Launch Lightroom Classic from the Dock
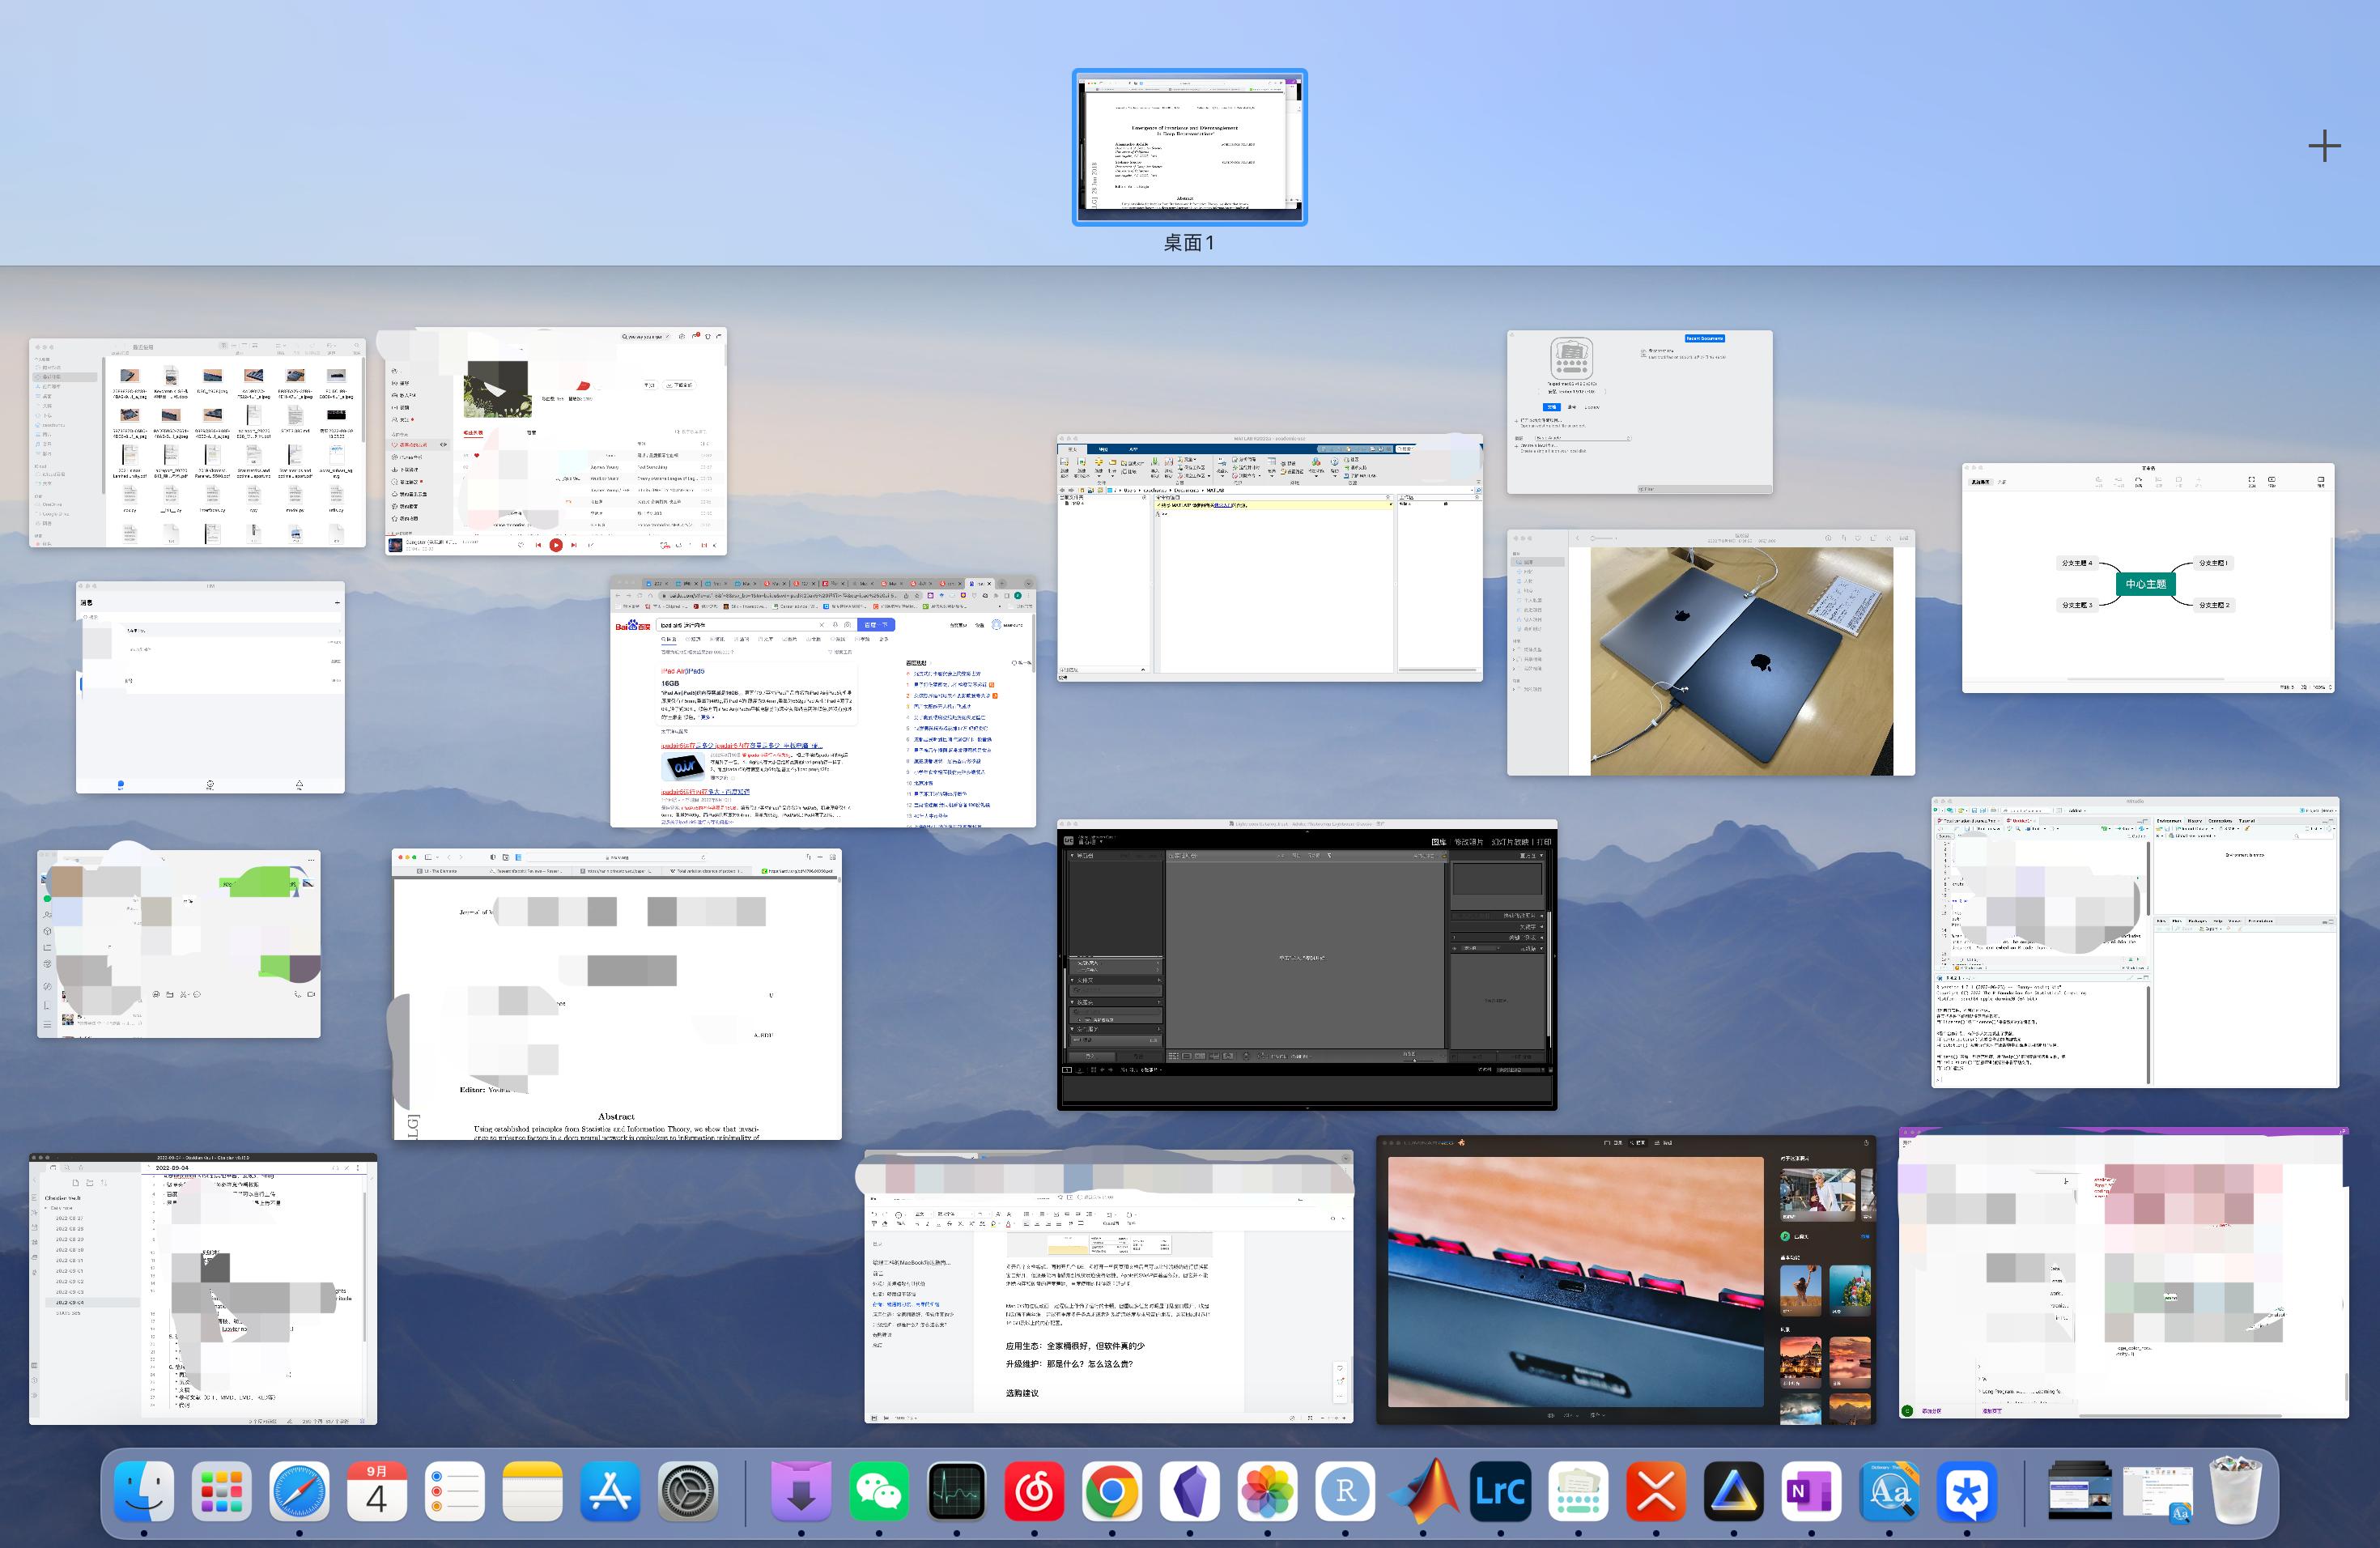This screenshot has height=1548, width=2380. coord(1501,1492)
